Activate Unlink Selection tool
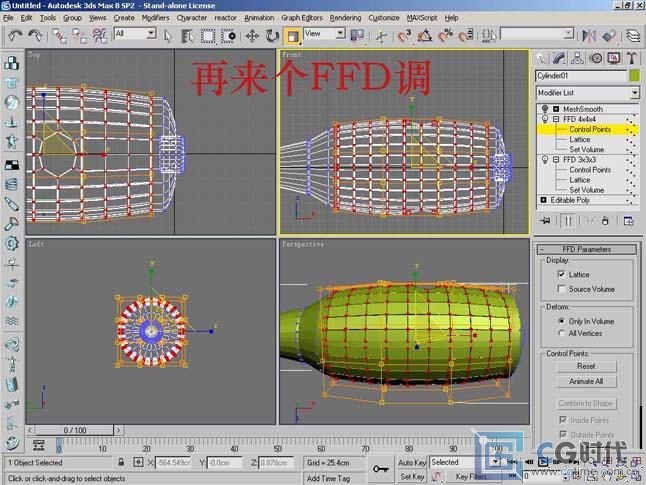The height and width of the screenshot is (485, 646). (x=80, y=36)
